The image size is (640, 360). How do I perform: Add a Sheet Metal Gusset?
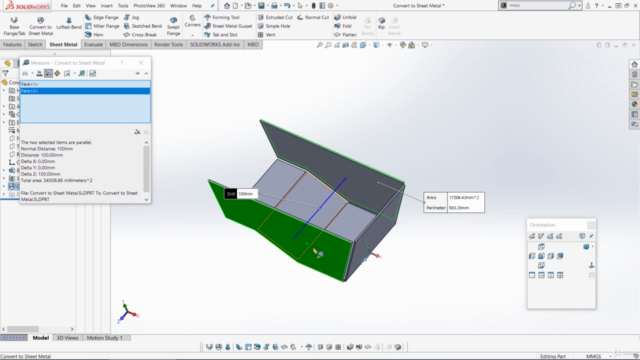(228, 26)
